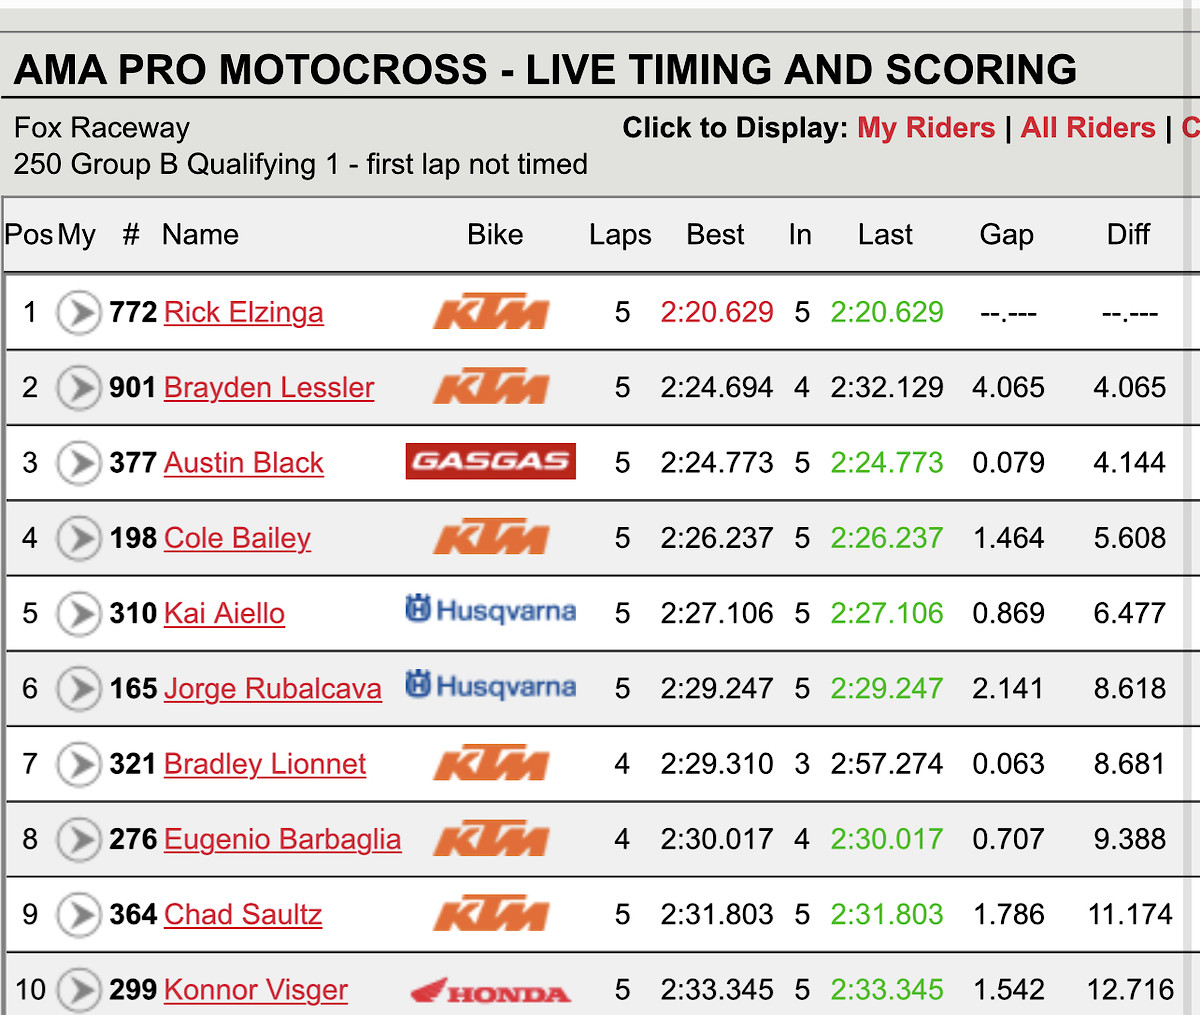Click the arrow icon beside Rick Elzinga
This screenshot has height=1015, width=1200.
click(78, 313)
